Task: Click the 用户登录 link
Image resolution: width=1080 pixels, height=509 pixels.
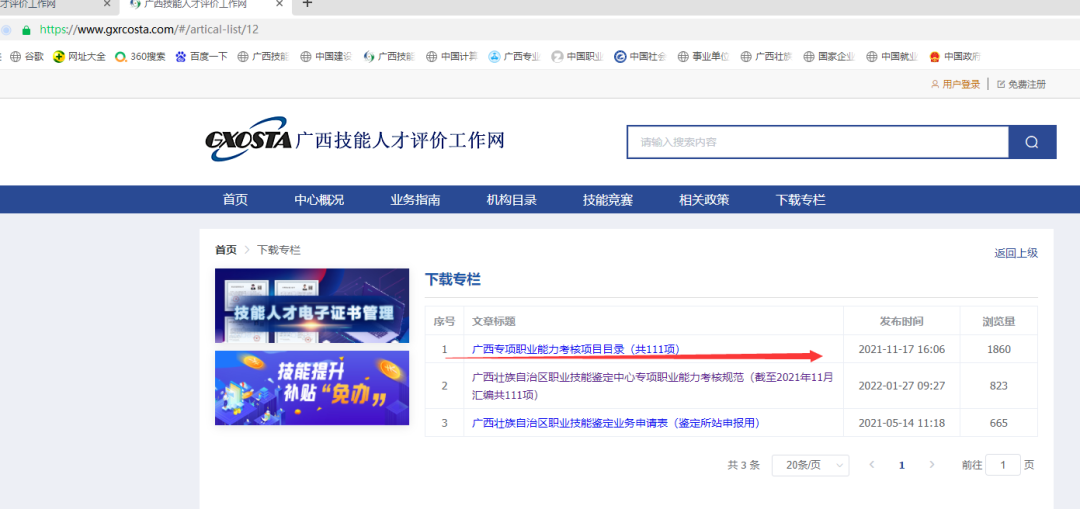Action: pos(960,84)
